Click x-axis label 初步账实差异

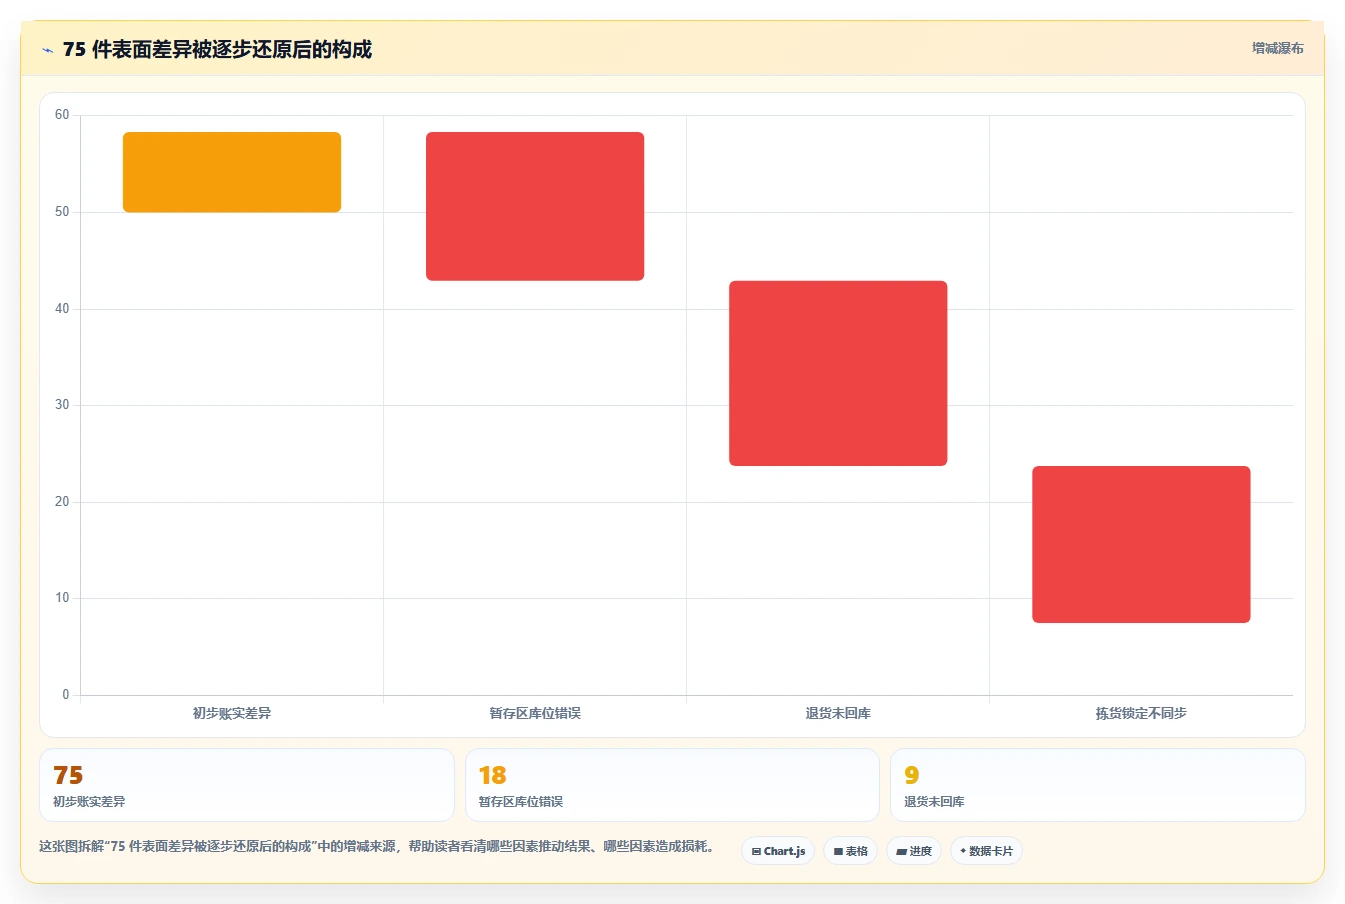tap(232, 713)
